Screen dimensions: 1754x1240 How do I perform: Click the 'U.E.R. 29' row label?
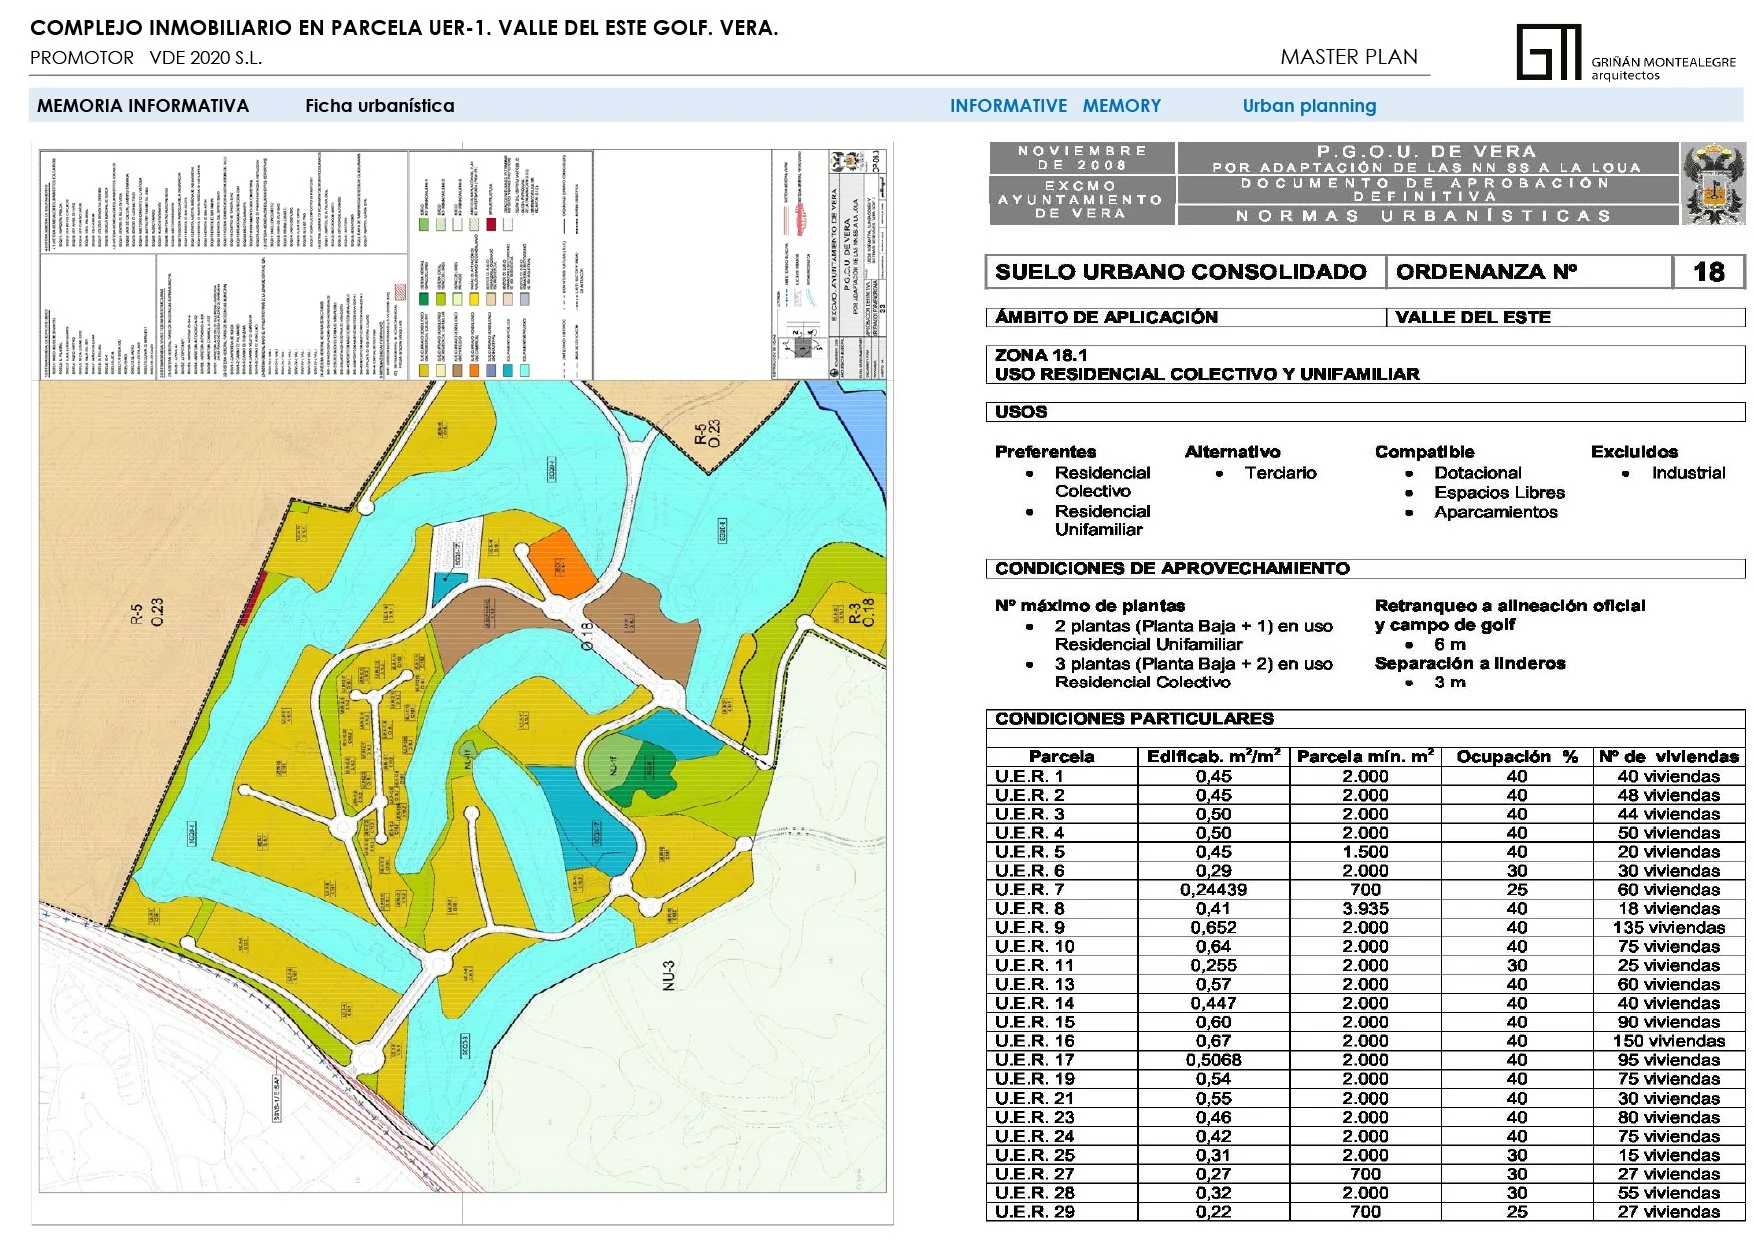click(1034, 1212)
